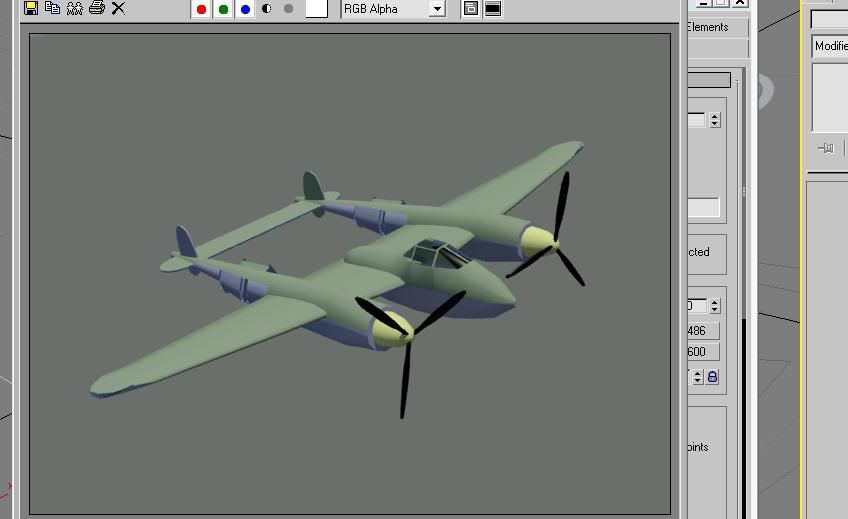
Task: Click the 600 preset size button
Action: pos(703,352)
